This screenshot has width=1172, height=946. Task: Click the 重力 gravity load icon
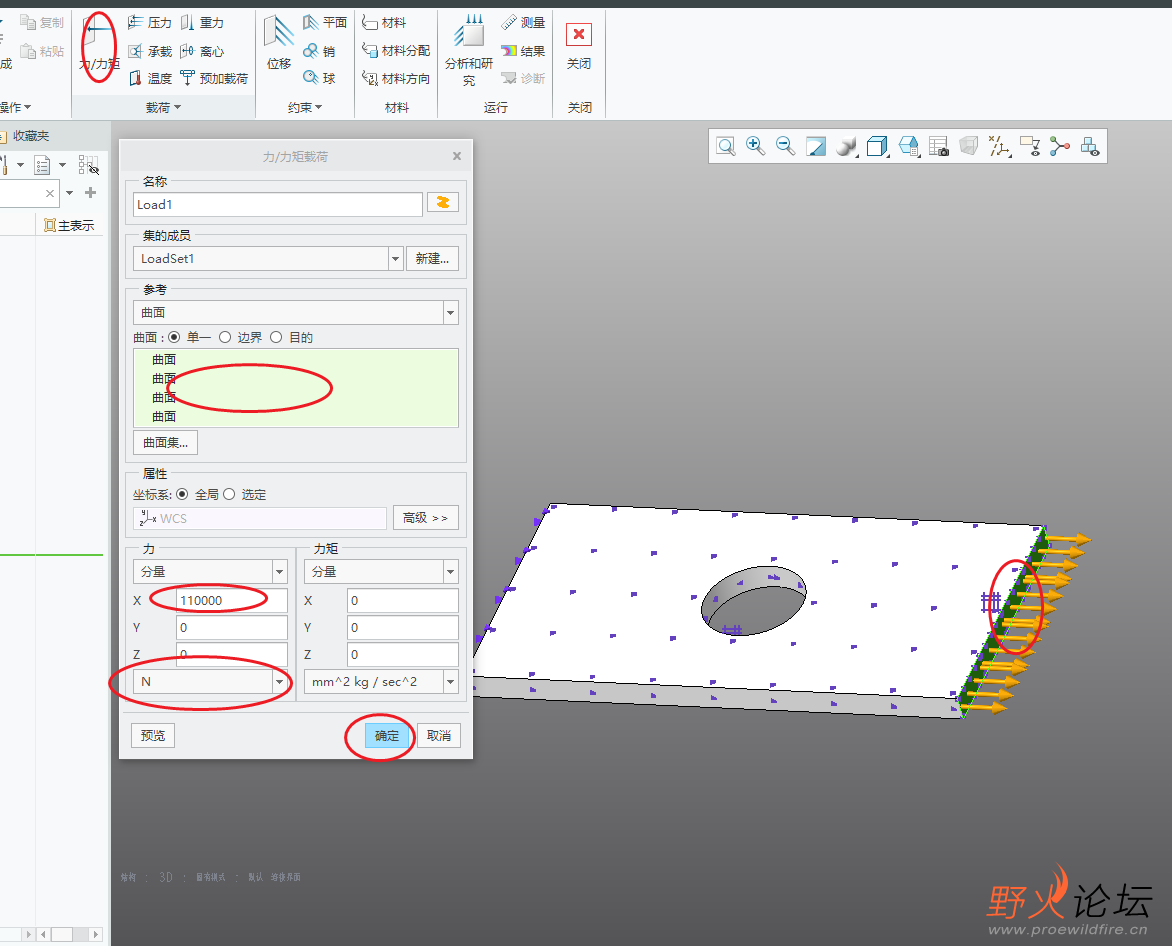[x=202, y=23]
